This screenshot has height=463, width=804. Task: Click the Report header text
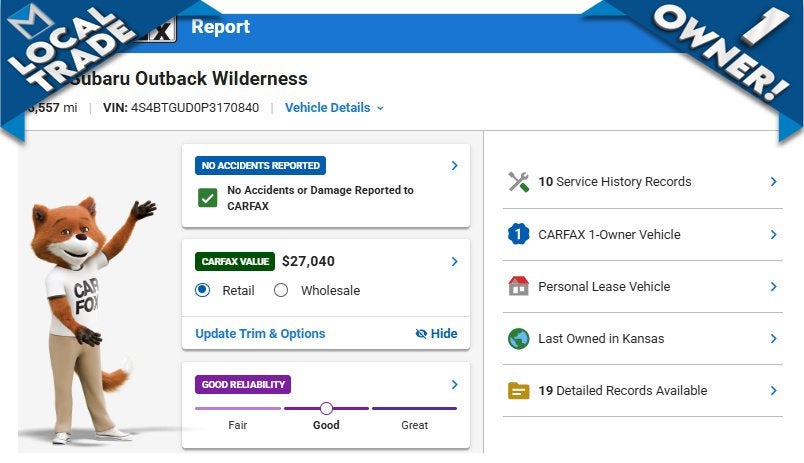point(220,27)
